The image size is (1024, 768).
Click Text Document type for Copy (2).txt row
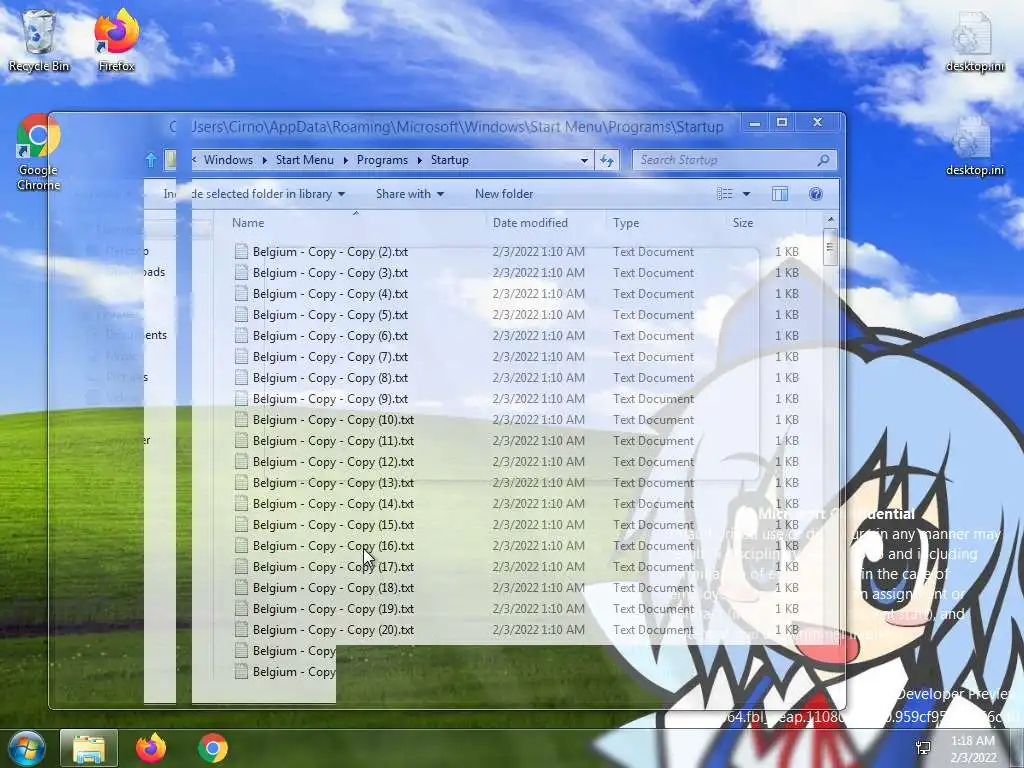click(x=653, y=251)
